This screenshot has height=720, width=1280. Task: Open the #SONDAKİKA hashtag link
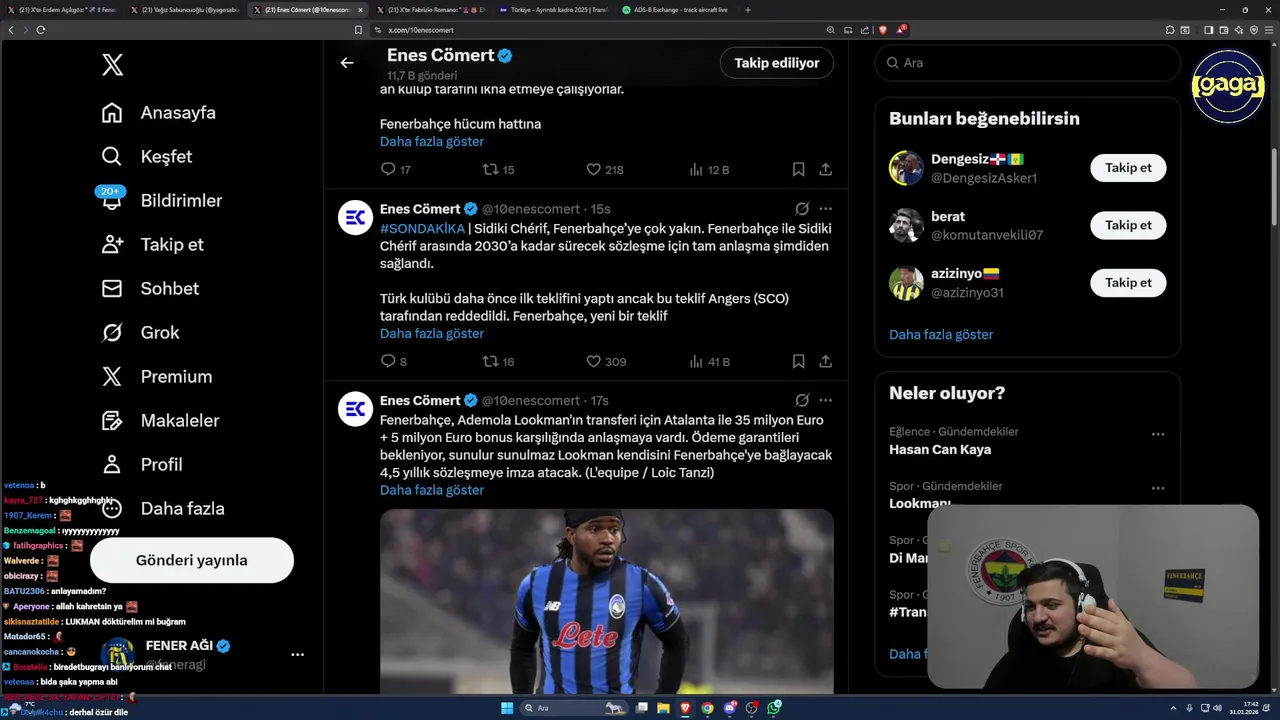click(x=422, y=229)
